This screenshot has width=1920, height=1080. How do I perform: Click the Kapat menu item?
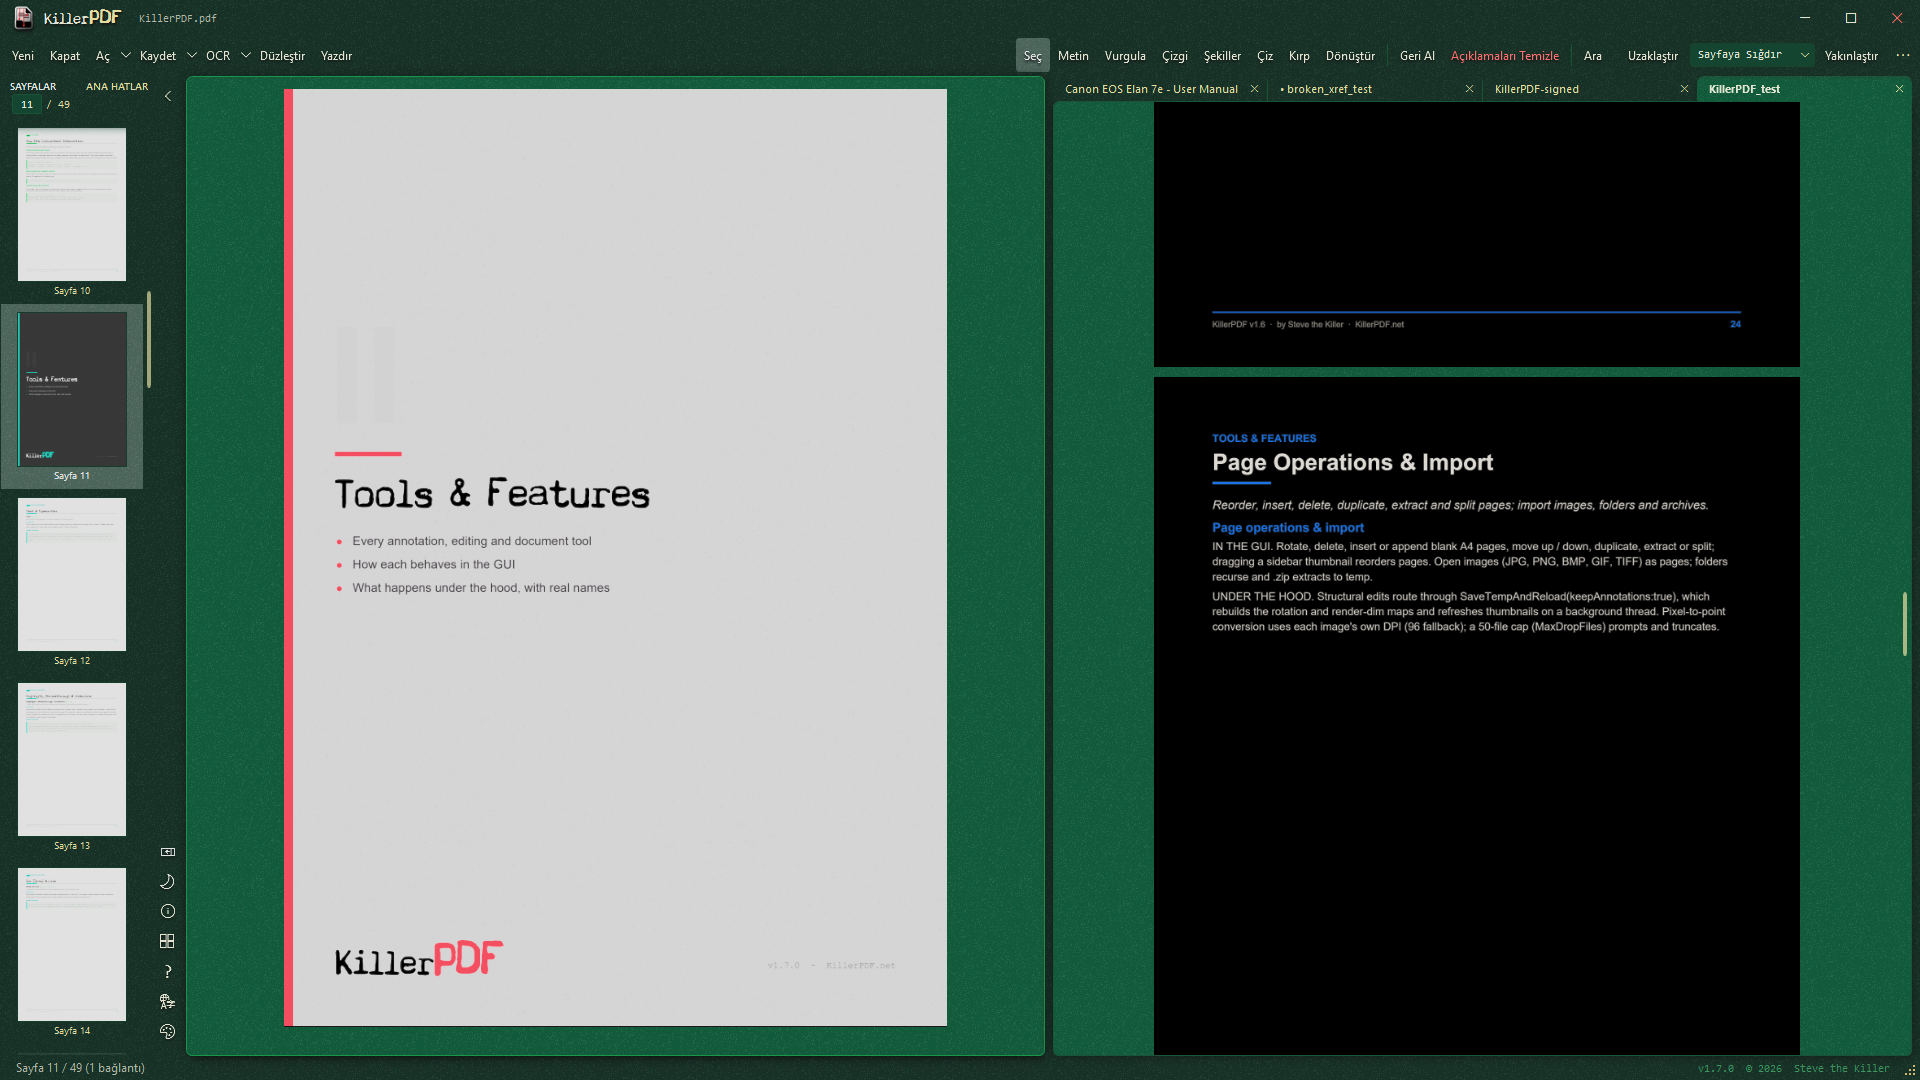[x=65, y=56]
